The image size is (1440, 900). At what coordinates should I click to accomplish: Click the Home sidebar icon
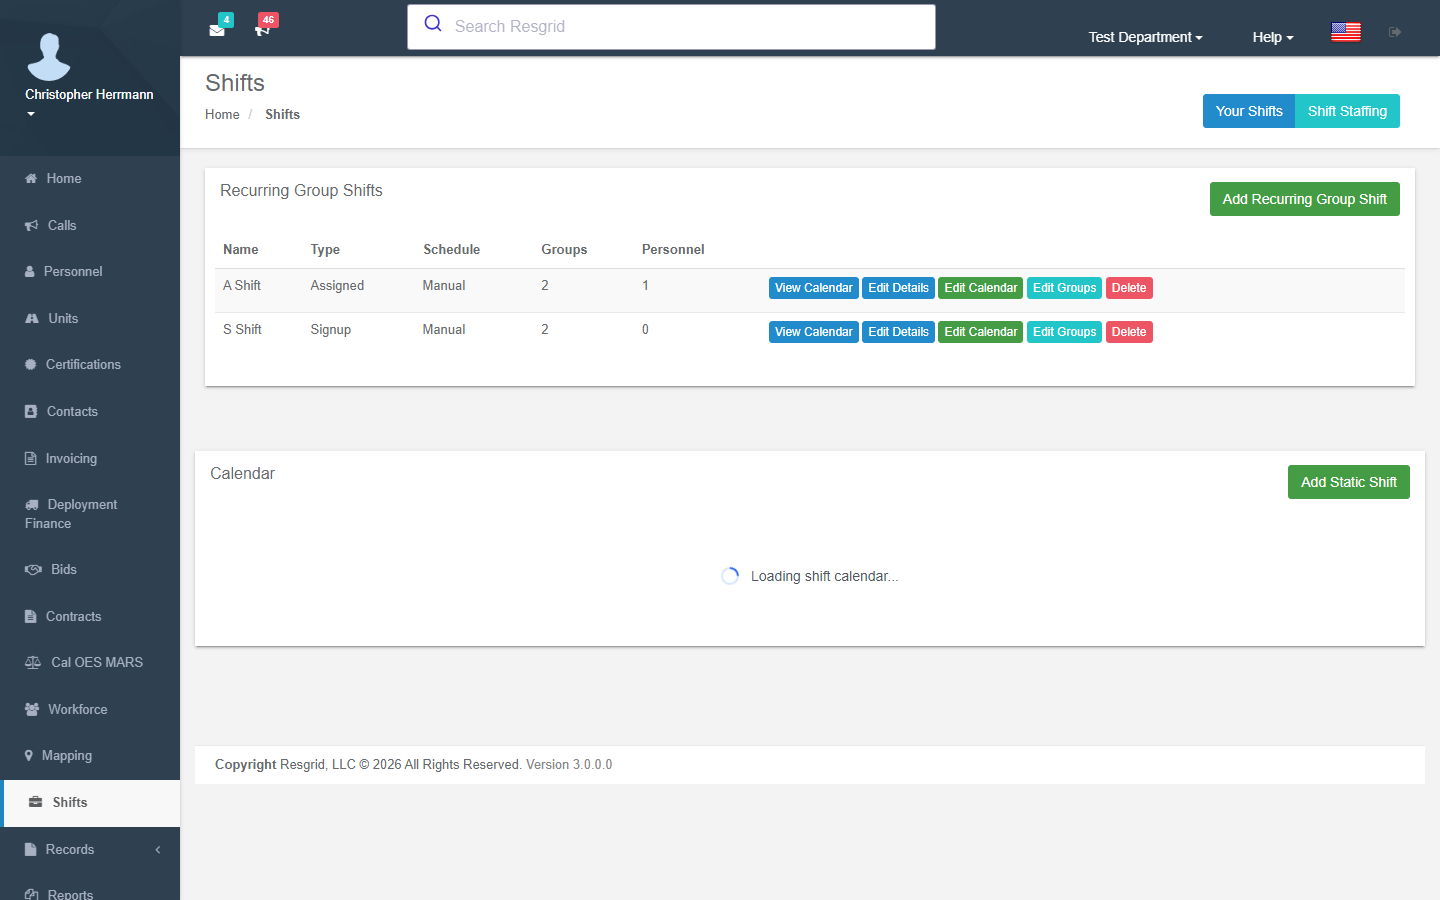31,178
